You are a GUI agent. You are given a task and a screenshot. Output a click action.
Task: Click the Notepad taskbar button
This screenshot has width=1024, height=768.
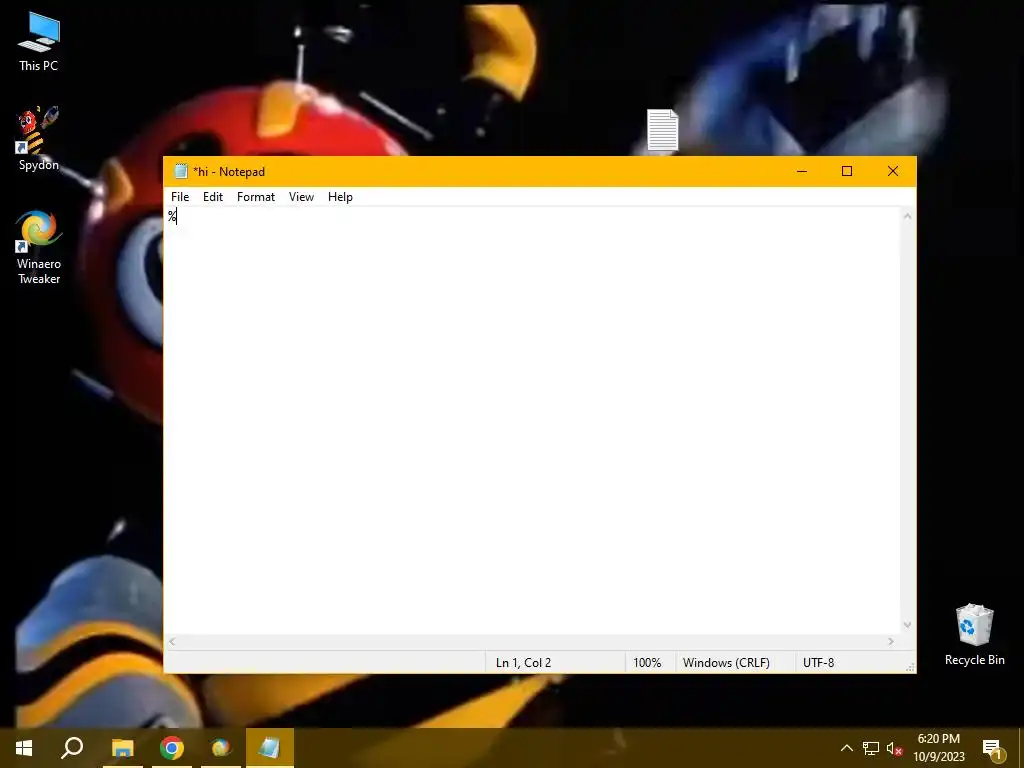coord(270,748)
